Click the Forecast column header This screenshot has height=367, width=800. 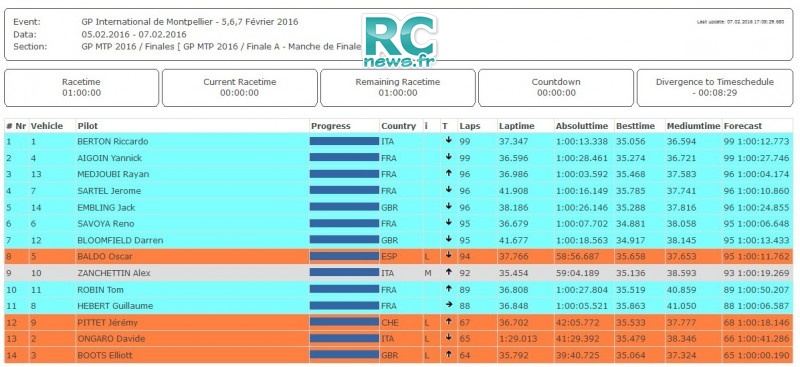click(x=742, y=126)
